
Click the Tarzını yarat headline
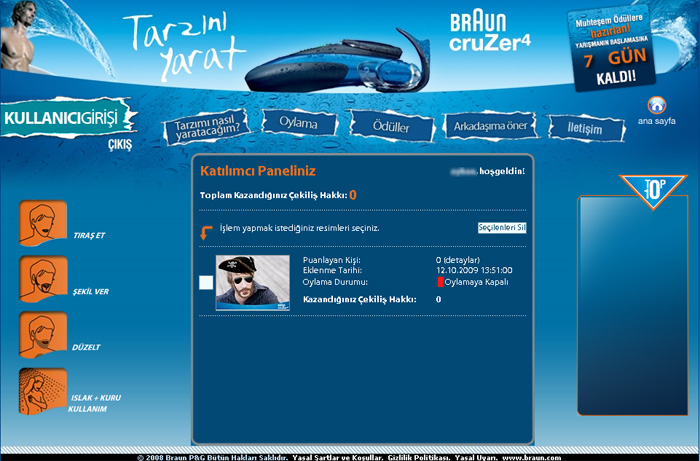[x=184, y=46]
